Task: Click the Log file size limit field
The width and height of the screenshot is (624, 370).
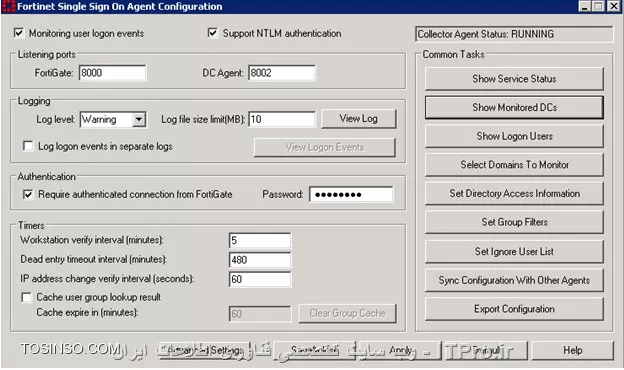Action: coord(282,119)
